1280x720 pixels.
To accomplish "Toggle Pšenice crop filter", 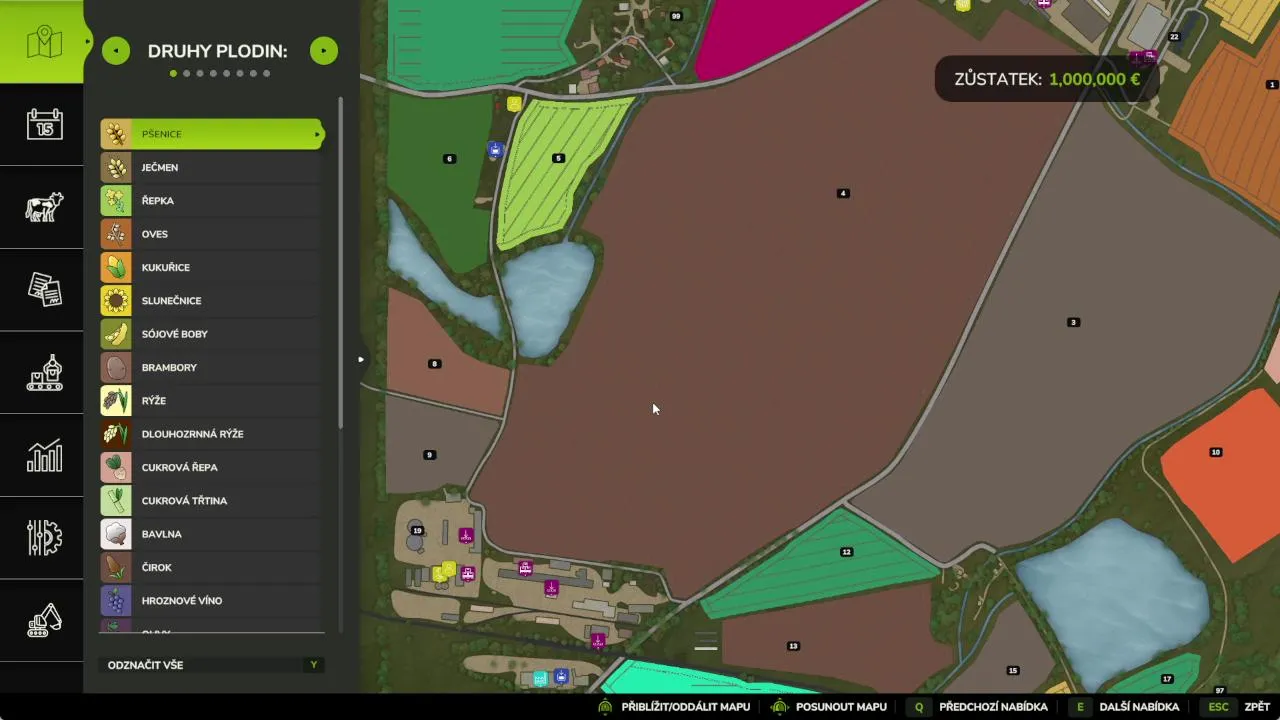I will coord(212,134).
